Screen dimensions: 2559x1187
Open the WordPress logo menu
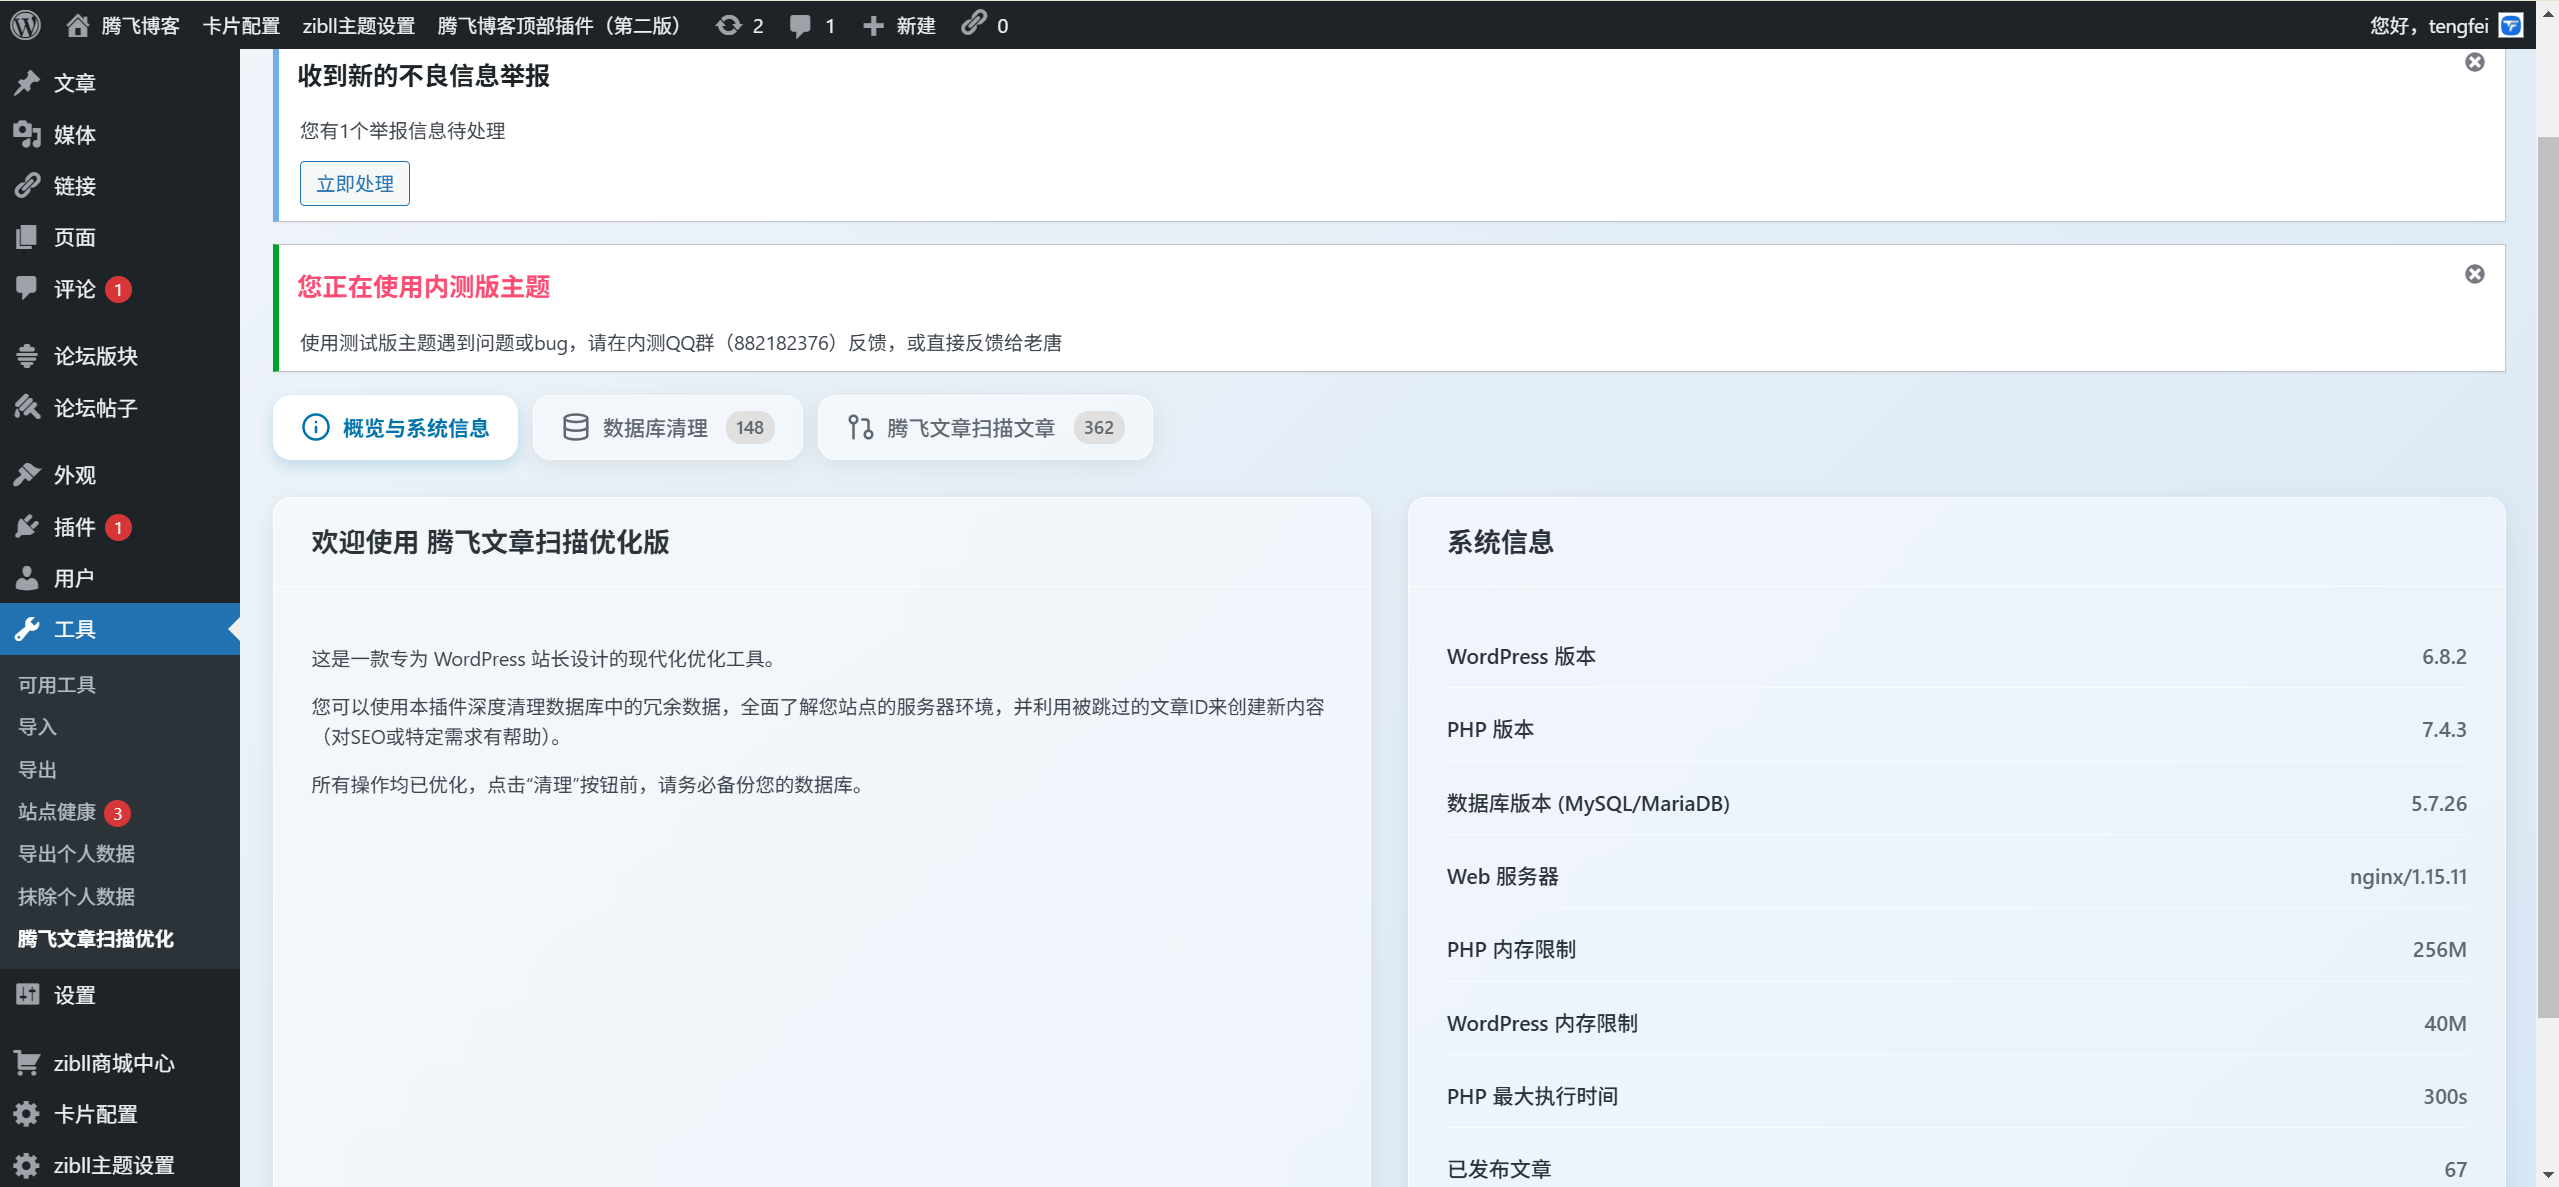click(x=24, y=25)
